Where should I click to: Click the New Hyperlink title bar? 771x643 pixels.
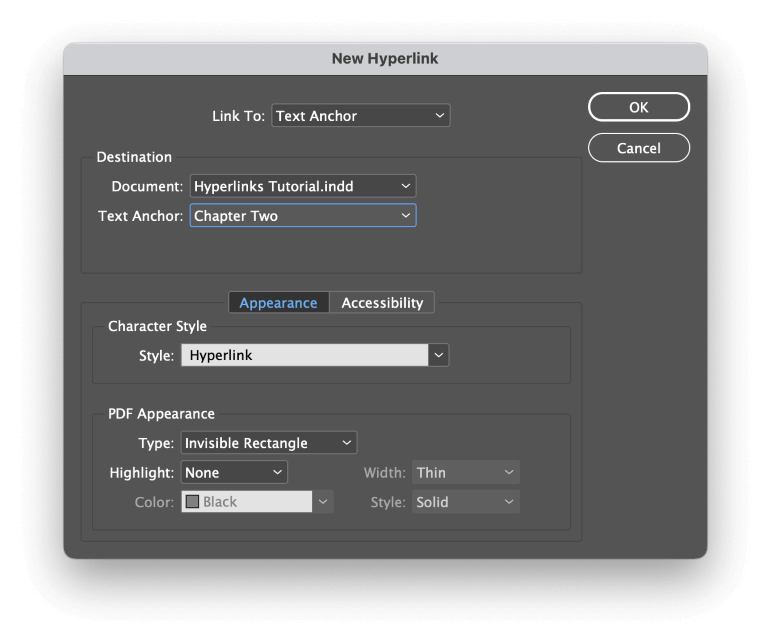[385, 59]
